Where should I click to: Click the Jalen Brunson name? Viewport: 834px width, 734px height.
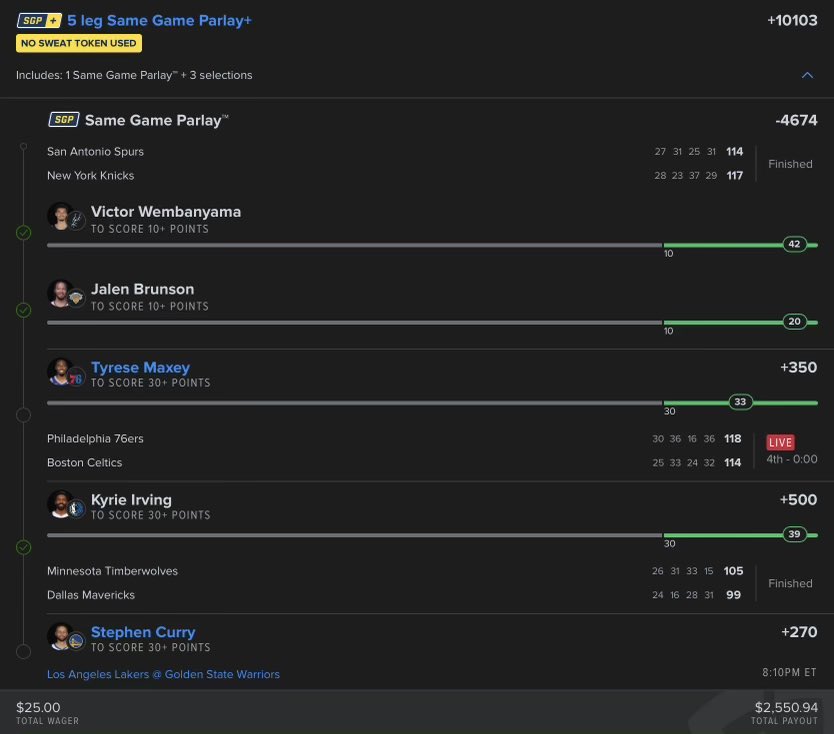[x=143, y=289]
